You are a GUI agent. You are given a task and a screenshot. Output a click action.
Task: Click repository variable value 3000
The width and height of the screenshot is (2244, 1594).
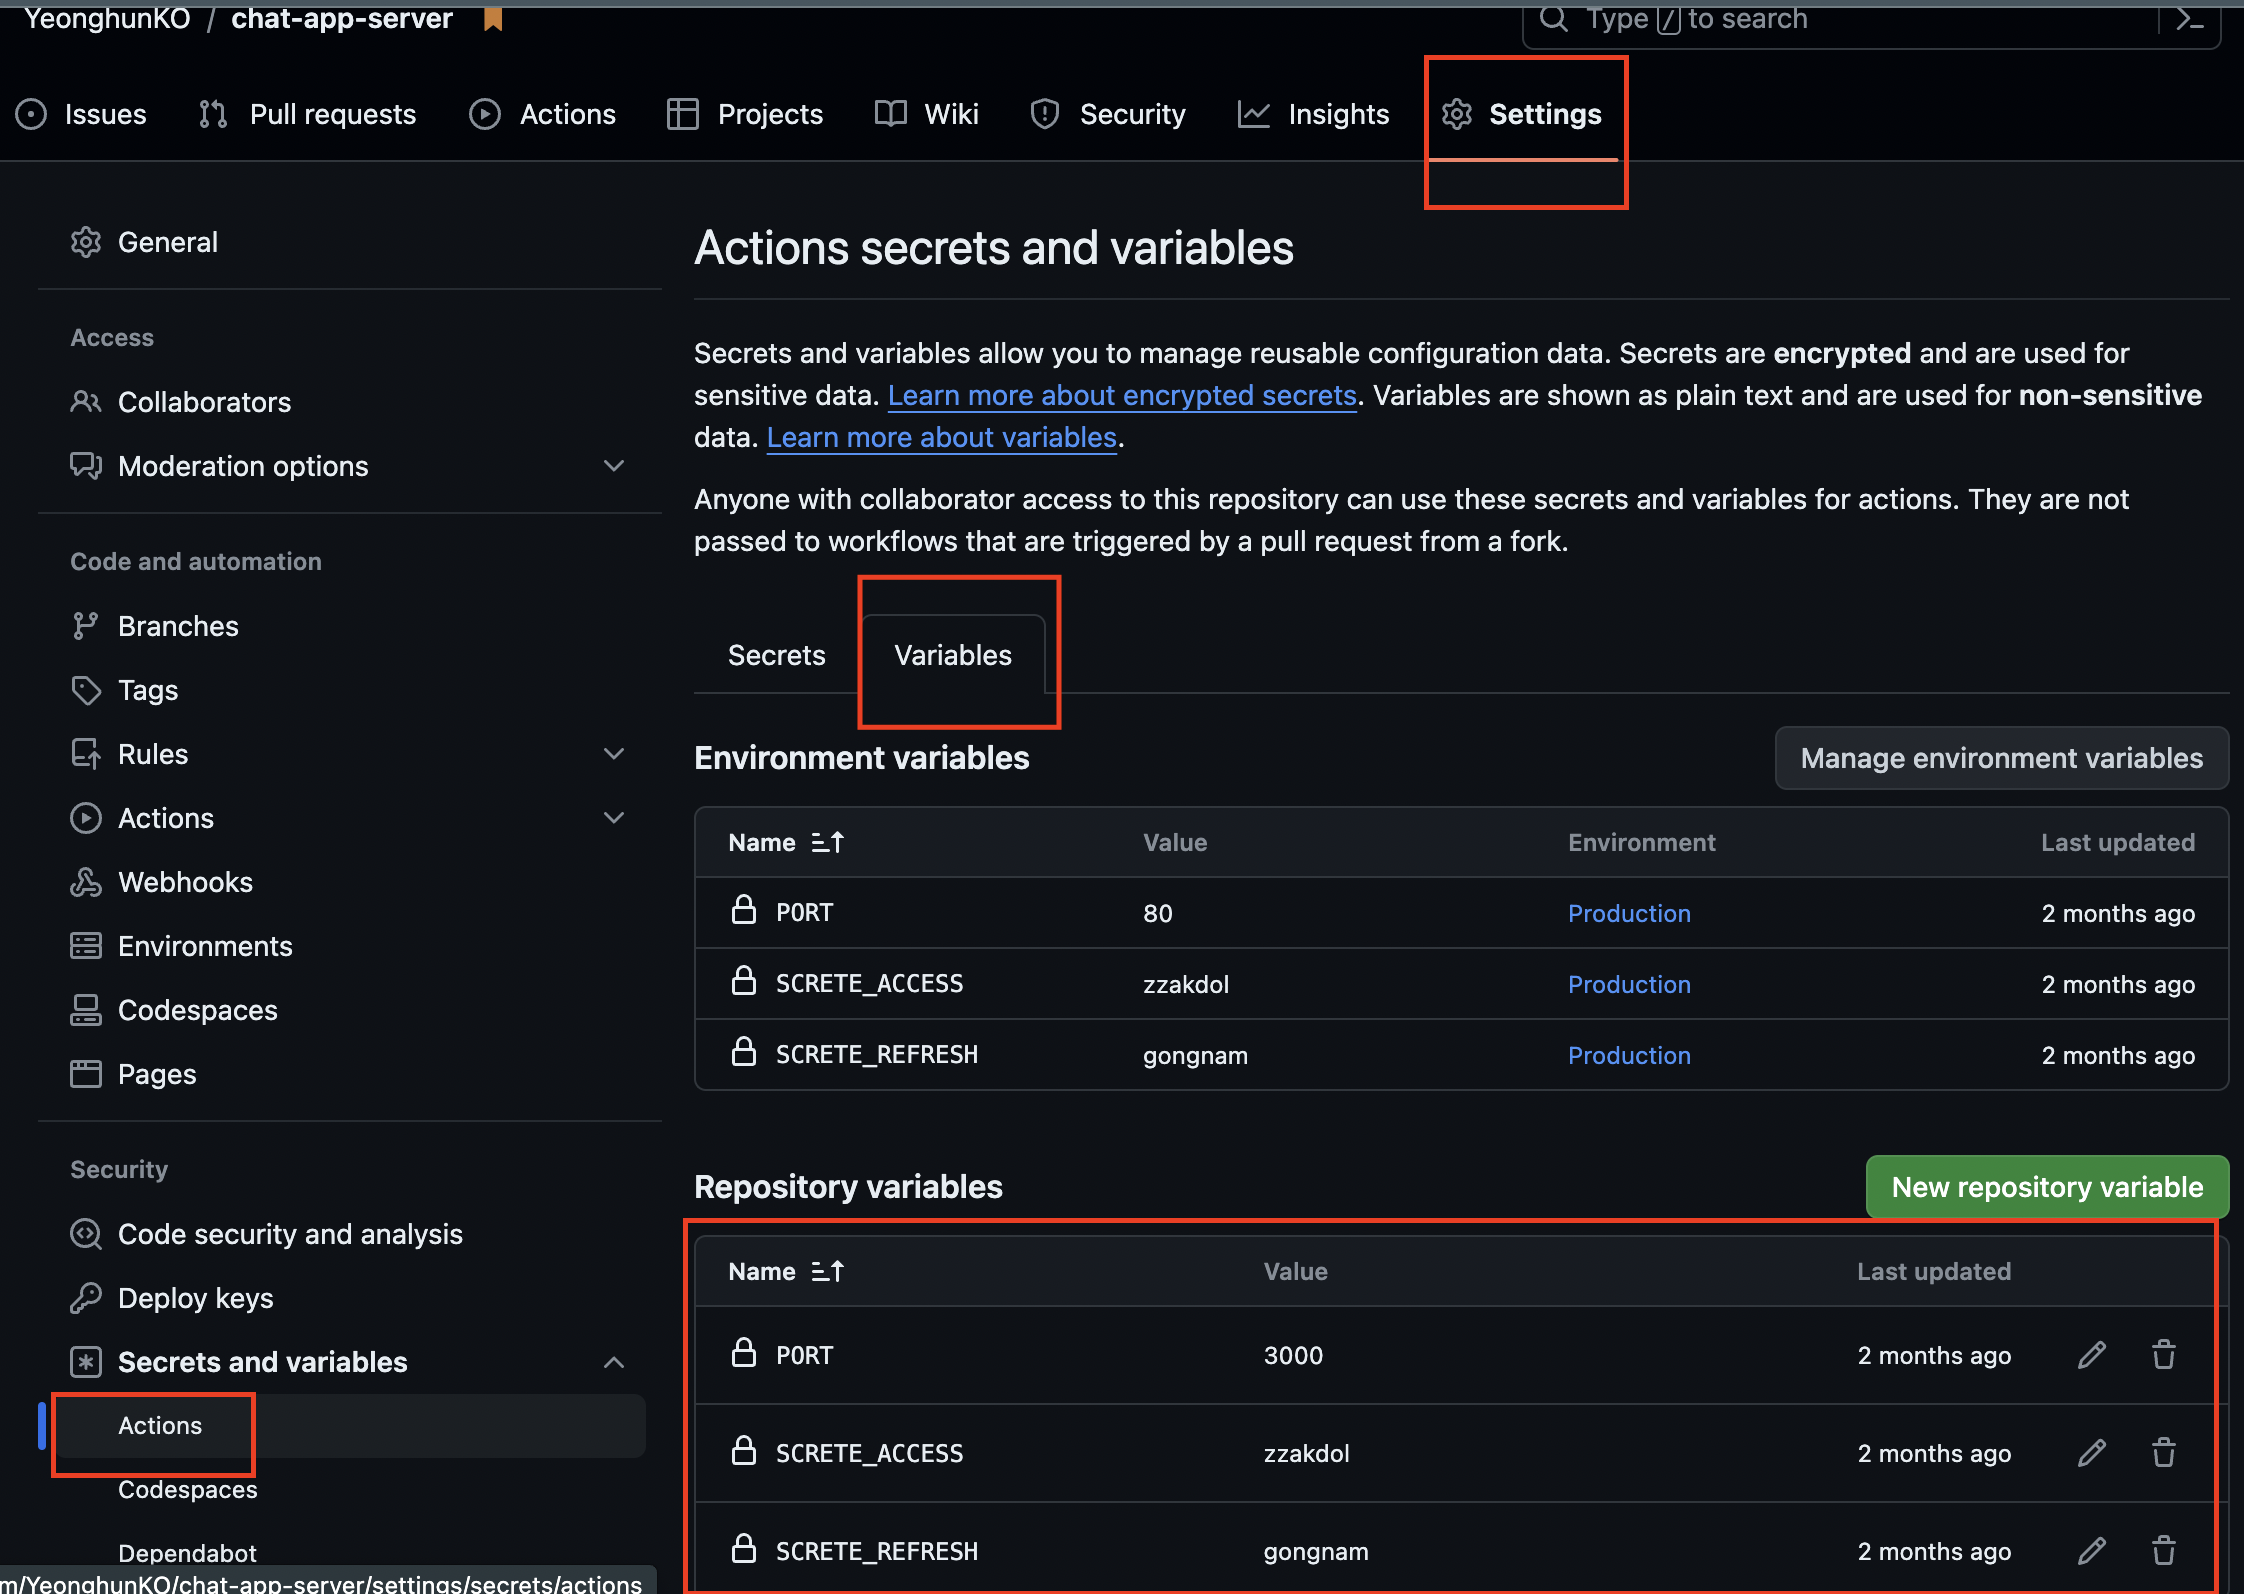(1293, 1355)
